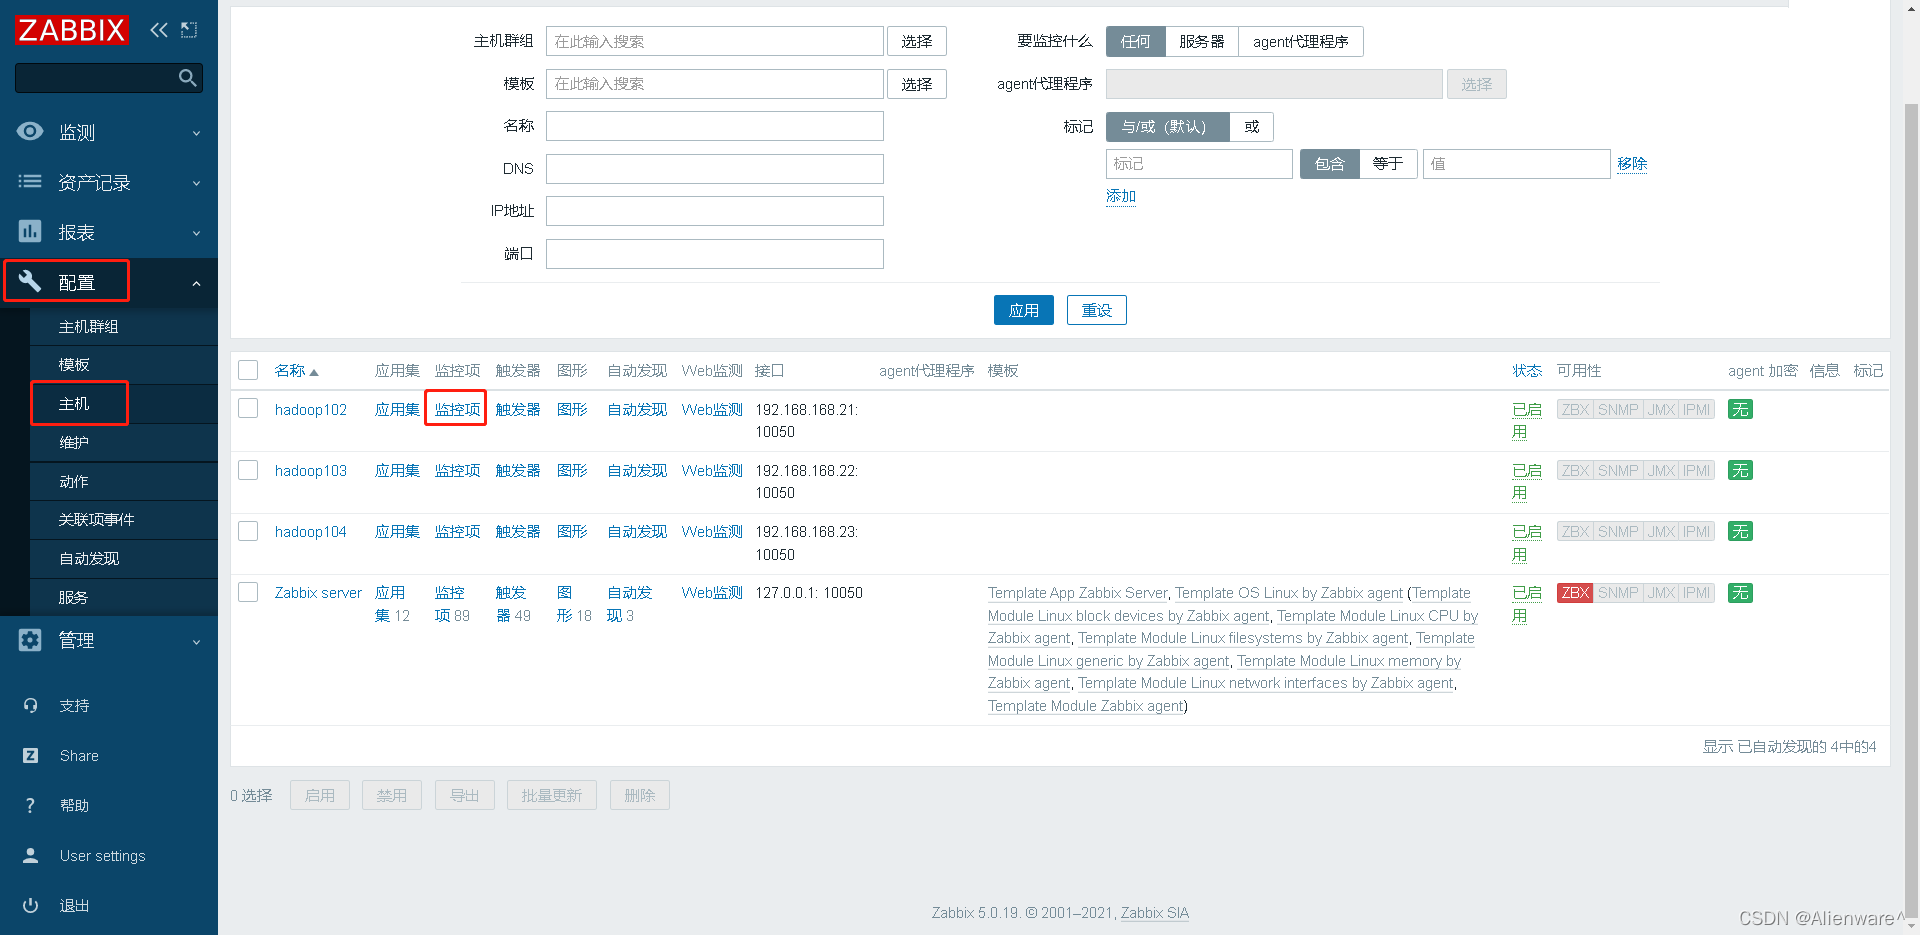The image size is (1920, 935).
Task: Click into the 名称 filter field
Action: tap(715, 126)
